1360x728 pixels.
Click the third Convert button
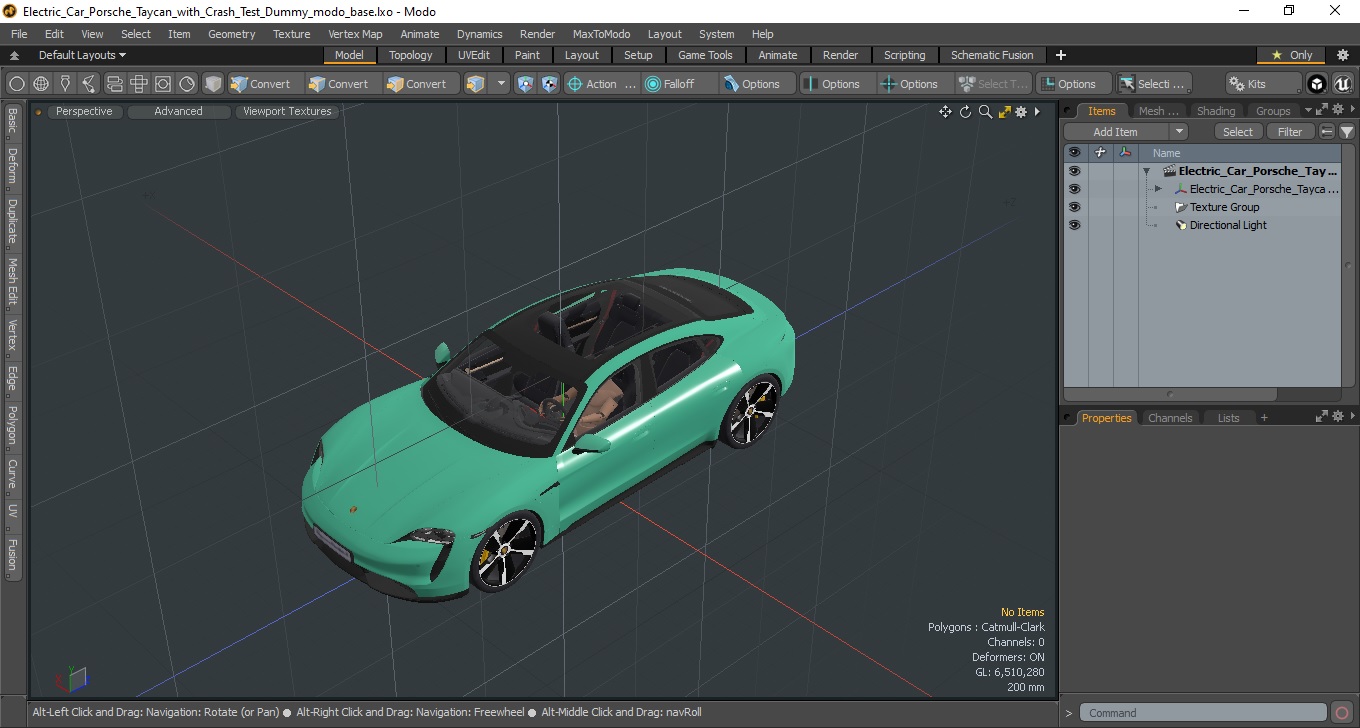tap(418, 84)
